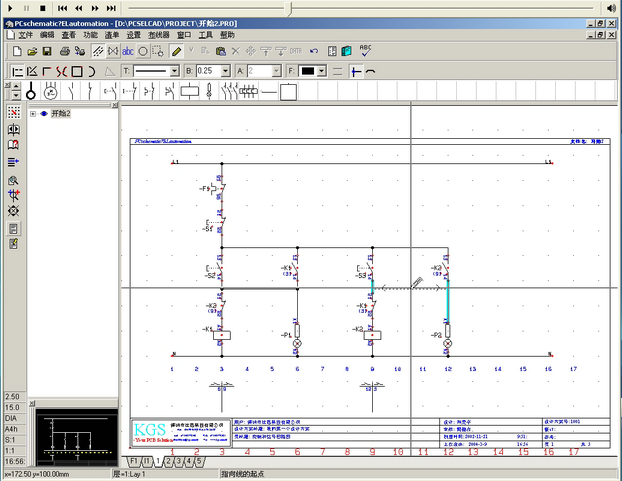
Task: Toggle the circle symbols mode button
Action: click(x=143, y=50)
